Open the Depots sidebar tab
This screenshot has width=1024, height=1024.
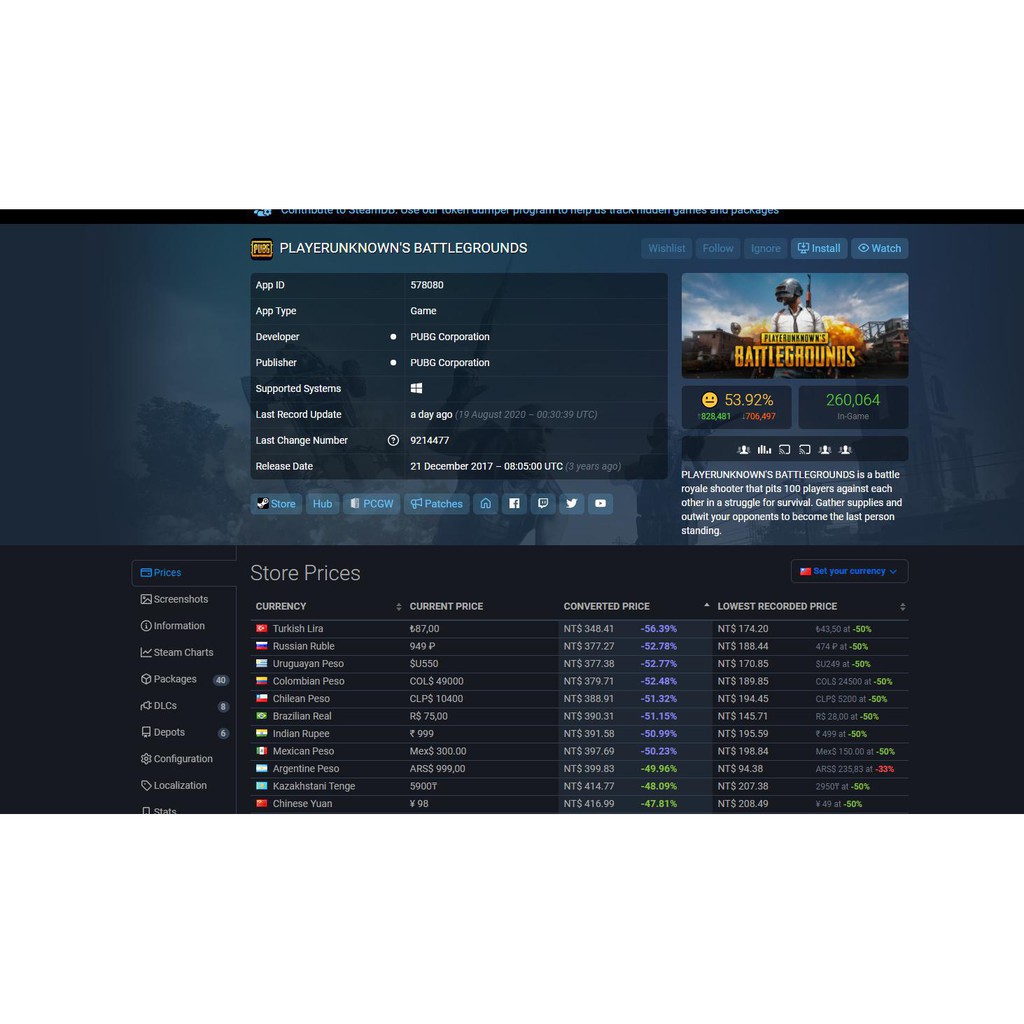[x=184, y=732]
